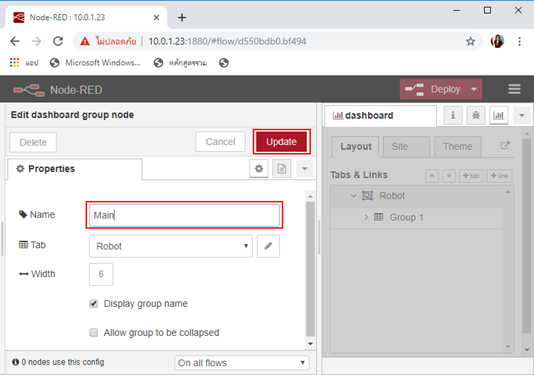Enable Allow group to be collapsed

tap(94, 332)
